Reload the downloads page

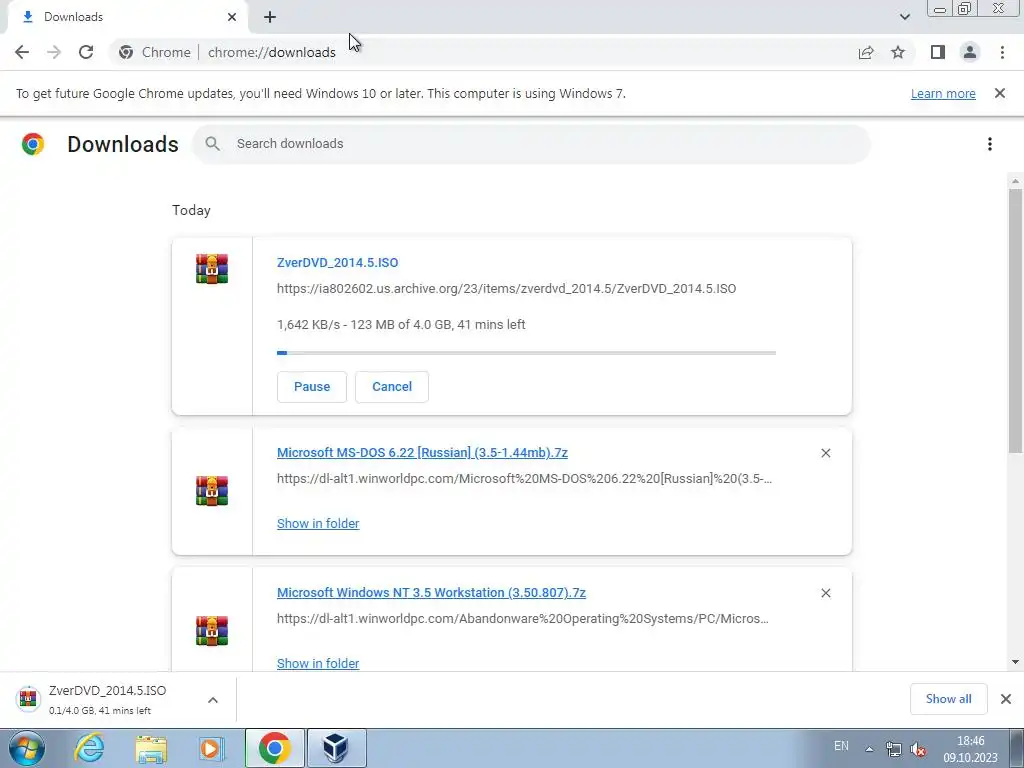[86, 52]
